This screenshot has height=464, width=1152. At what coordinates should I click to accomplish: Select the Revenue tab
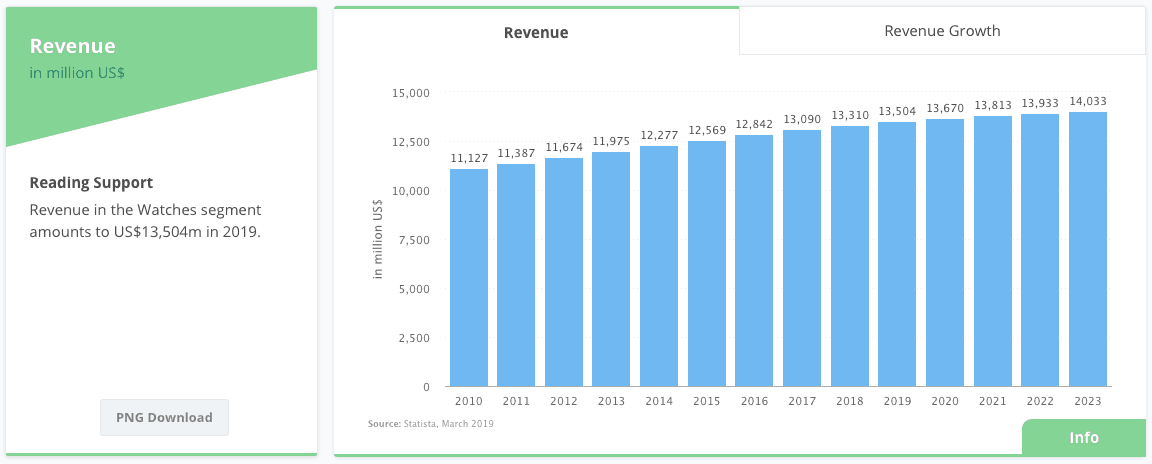pyautogui.click(x=536, y=32)
